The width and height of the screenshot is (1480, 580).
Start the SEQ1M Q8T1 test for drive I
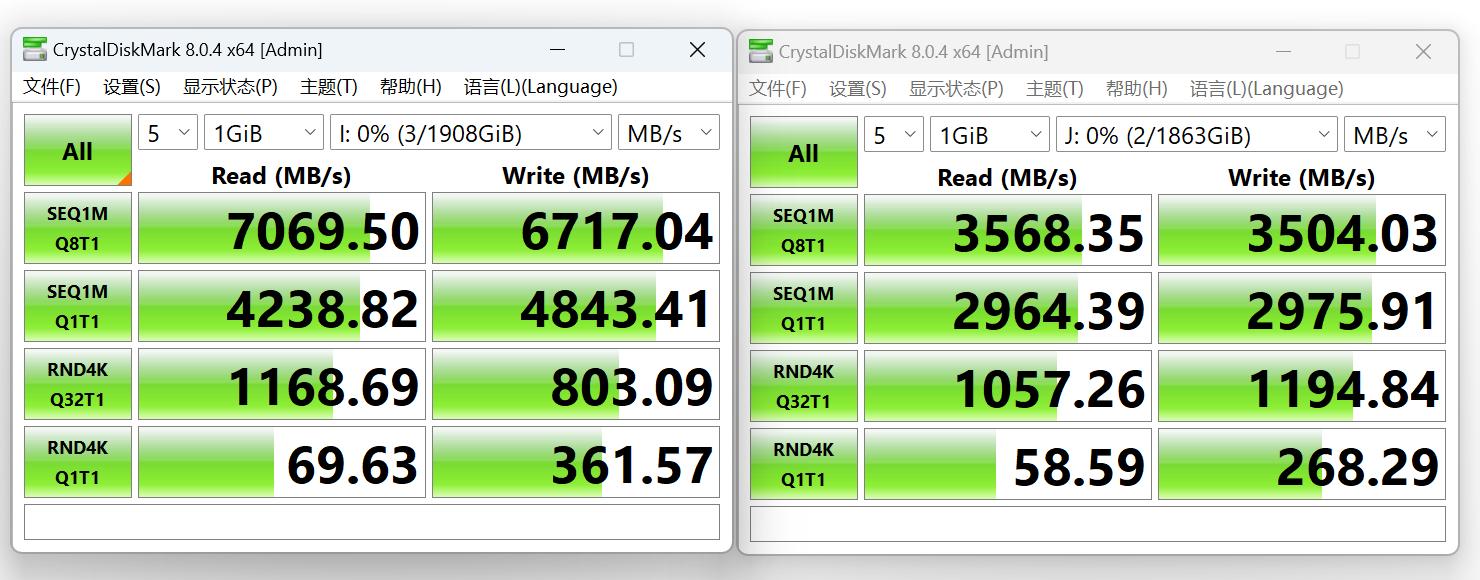point(77,228)
